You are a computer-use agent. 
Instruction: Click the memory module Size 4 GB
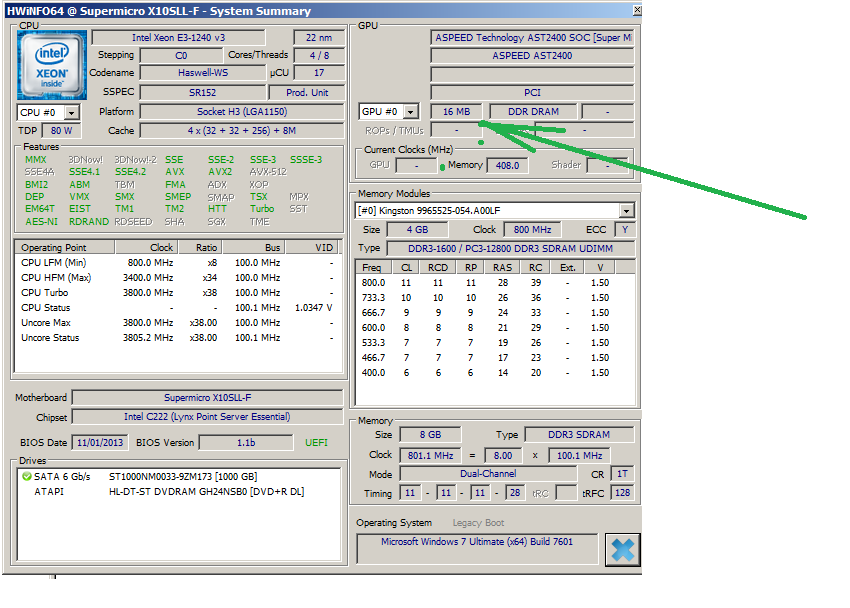417,230
